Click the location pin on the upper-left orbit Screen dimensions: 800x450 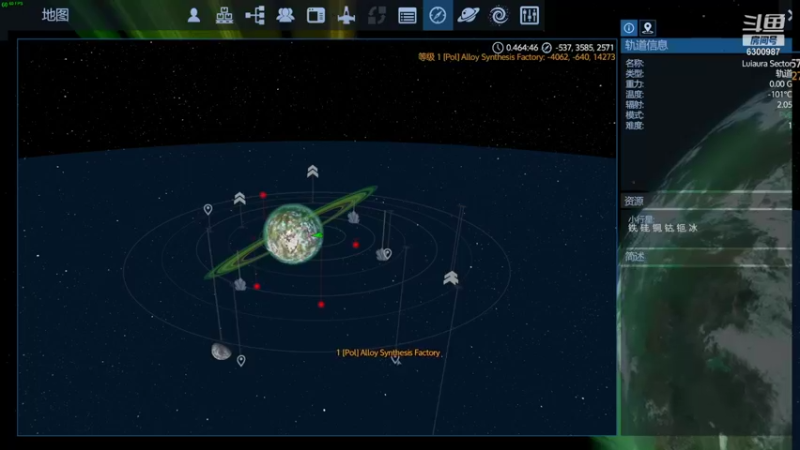pyautogui.click(x=208, y=209)
